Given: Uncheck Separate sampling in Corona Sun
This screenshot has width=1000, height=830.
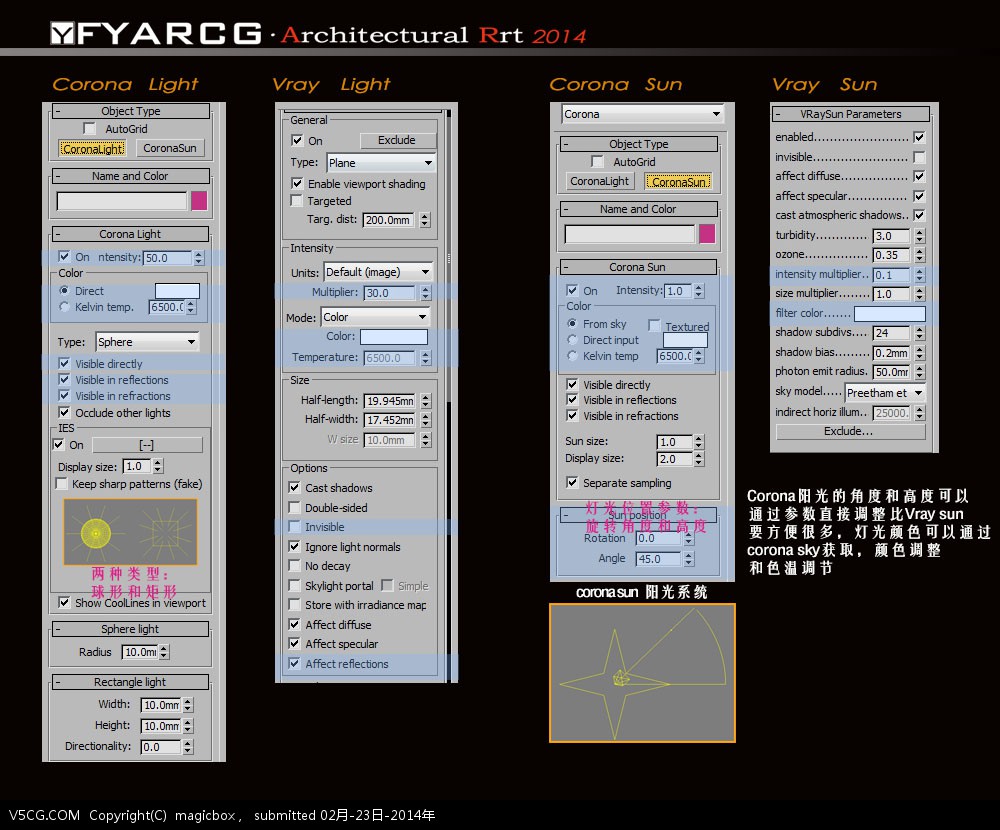Looking at the screenshot, I should click(572, 482).
